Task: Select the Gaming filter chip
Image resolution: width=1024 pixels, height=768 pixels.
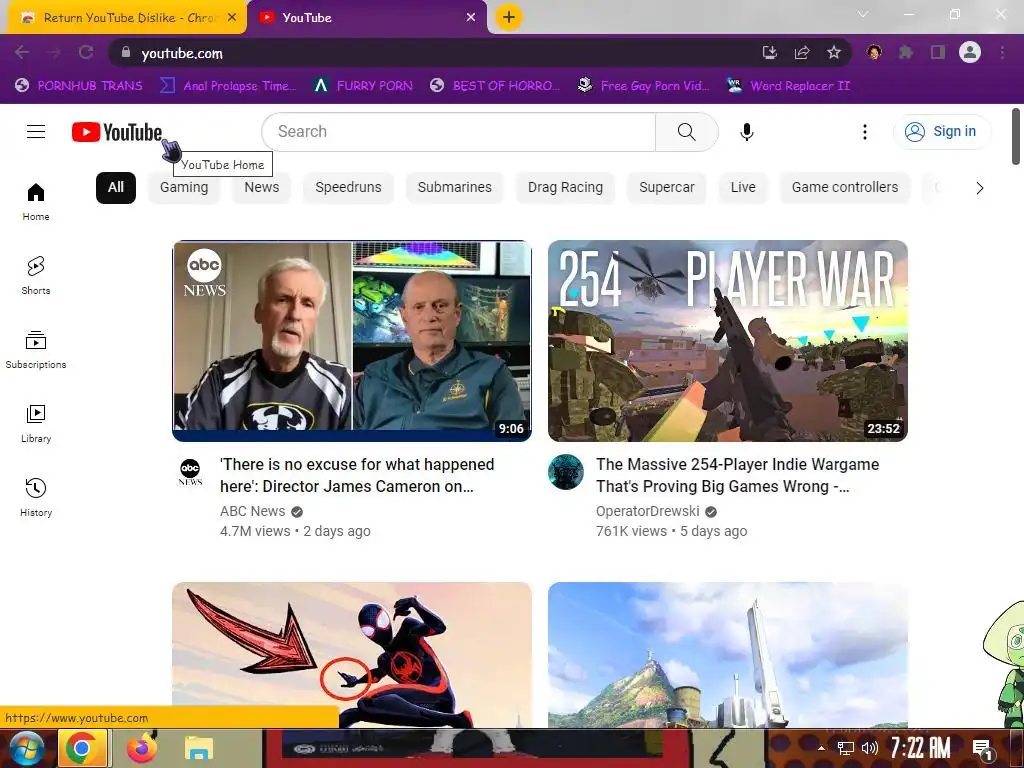Action: (184, 187)
